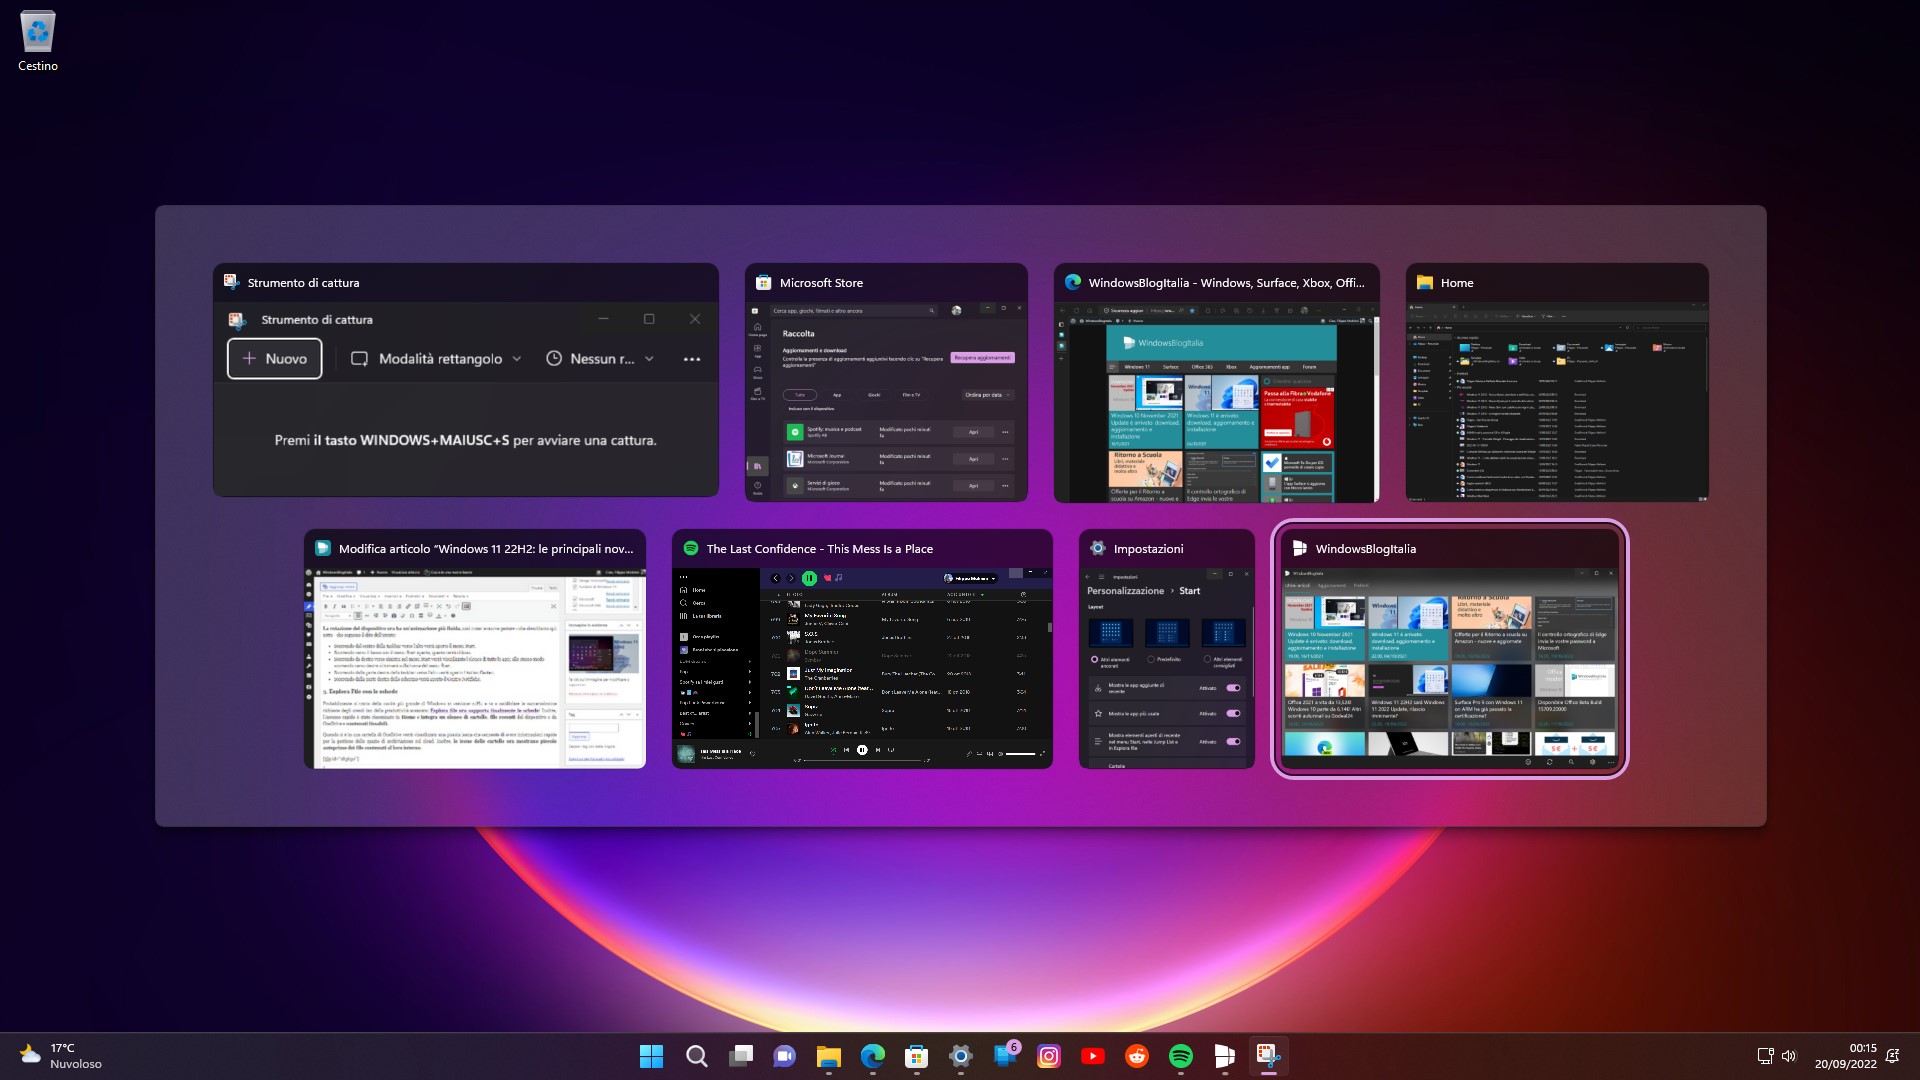
Task: Open the weather widget showing 17°C Nuvoloso
Action: point(61,1056)
